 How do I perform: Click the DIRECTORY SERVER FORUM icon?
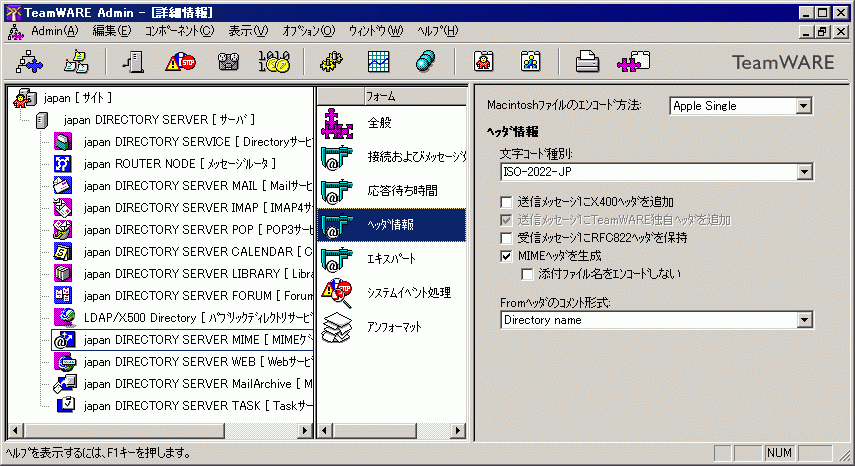[63, 295]
